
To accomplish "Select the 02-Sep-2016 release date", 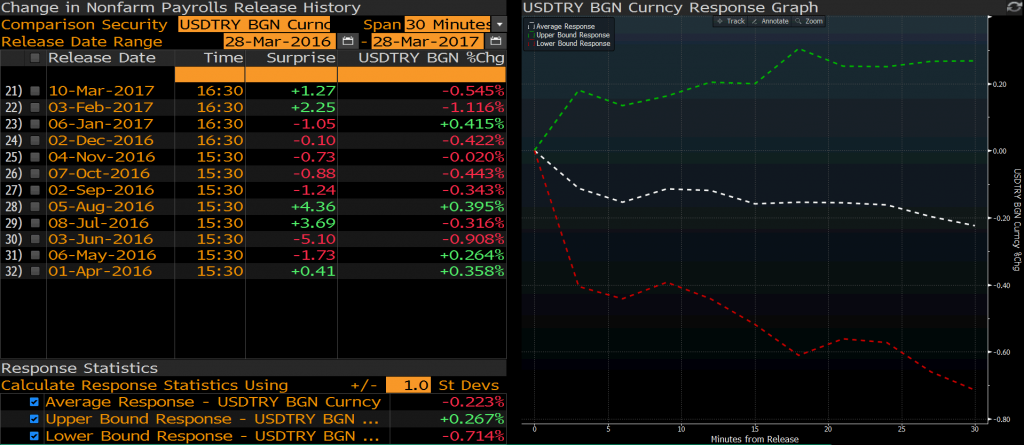I will tap(101, 190).
